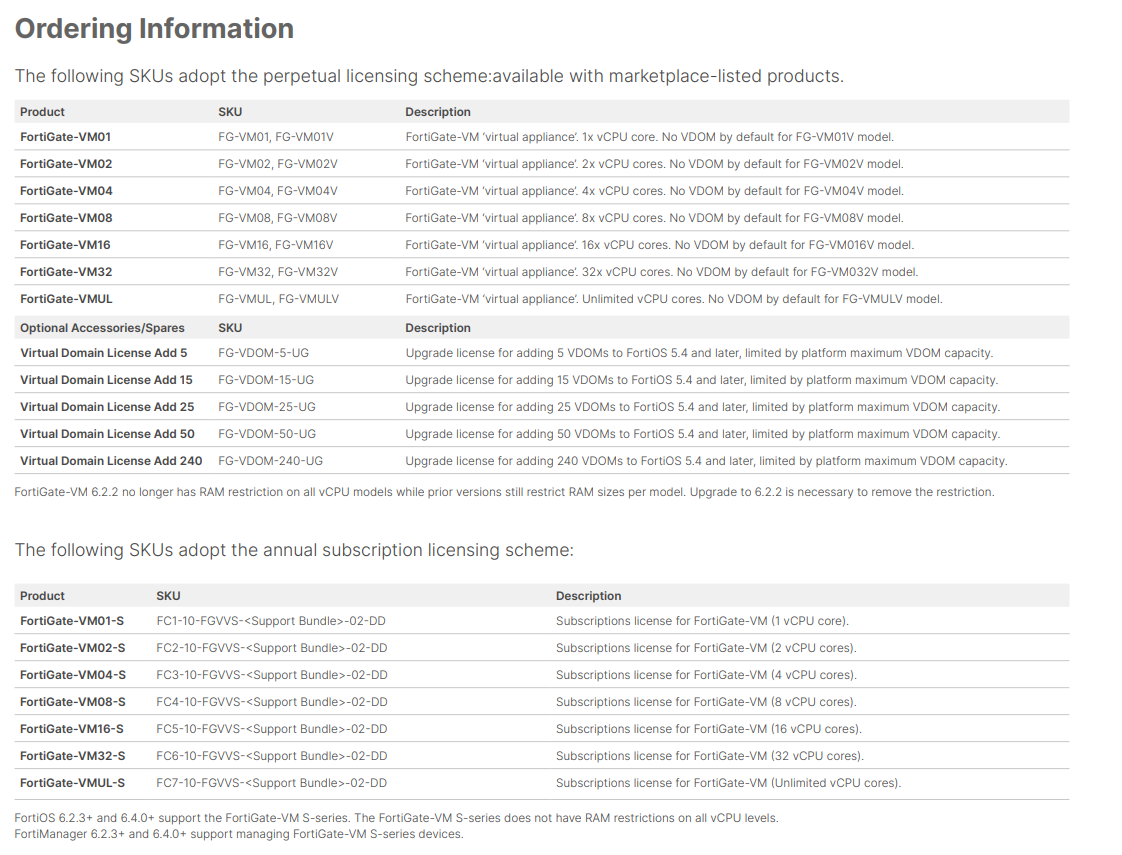Click SKU cell "FG-VMUL, FG-VMULV"
This screenshot has height=855, width=1122.
pos(278,299)
